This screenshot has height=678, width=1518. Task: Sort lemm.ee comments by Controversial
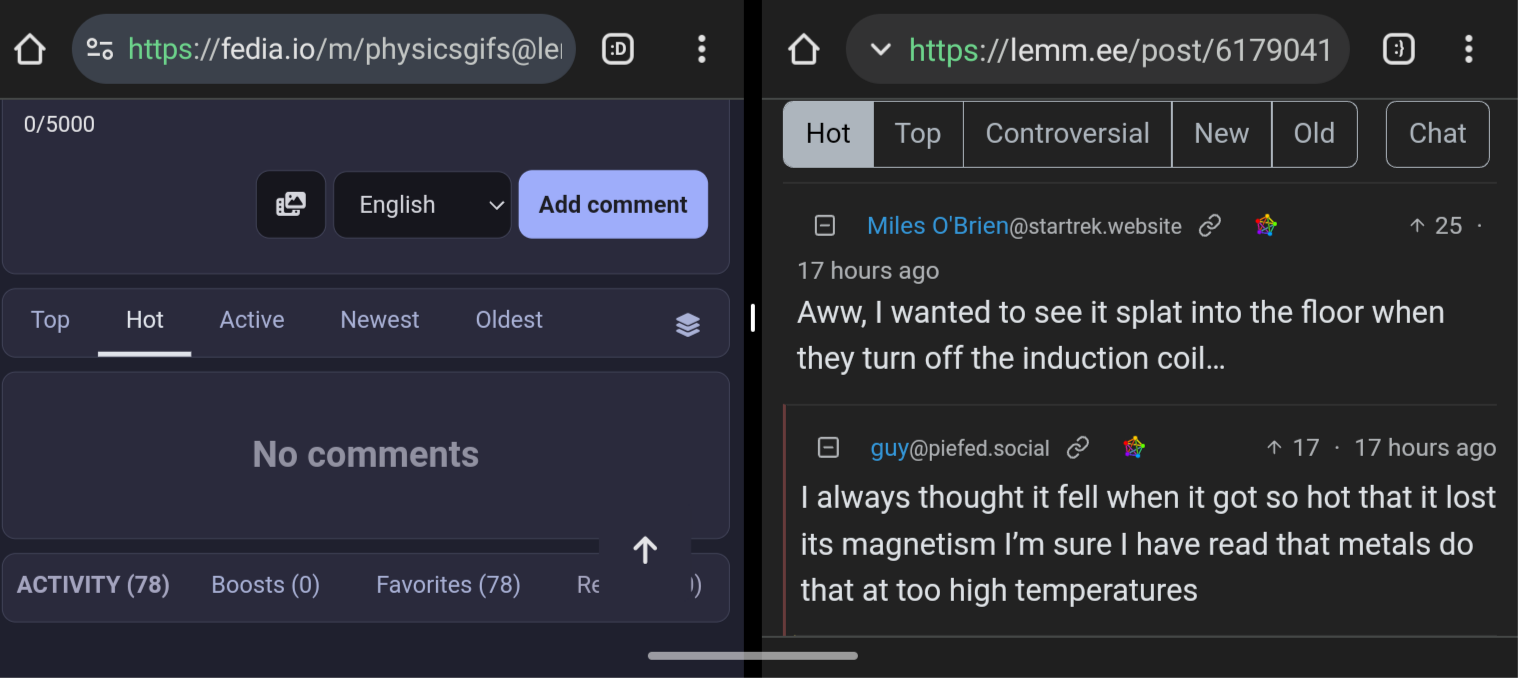(x=1067, y=134)
